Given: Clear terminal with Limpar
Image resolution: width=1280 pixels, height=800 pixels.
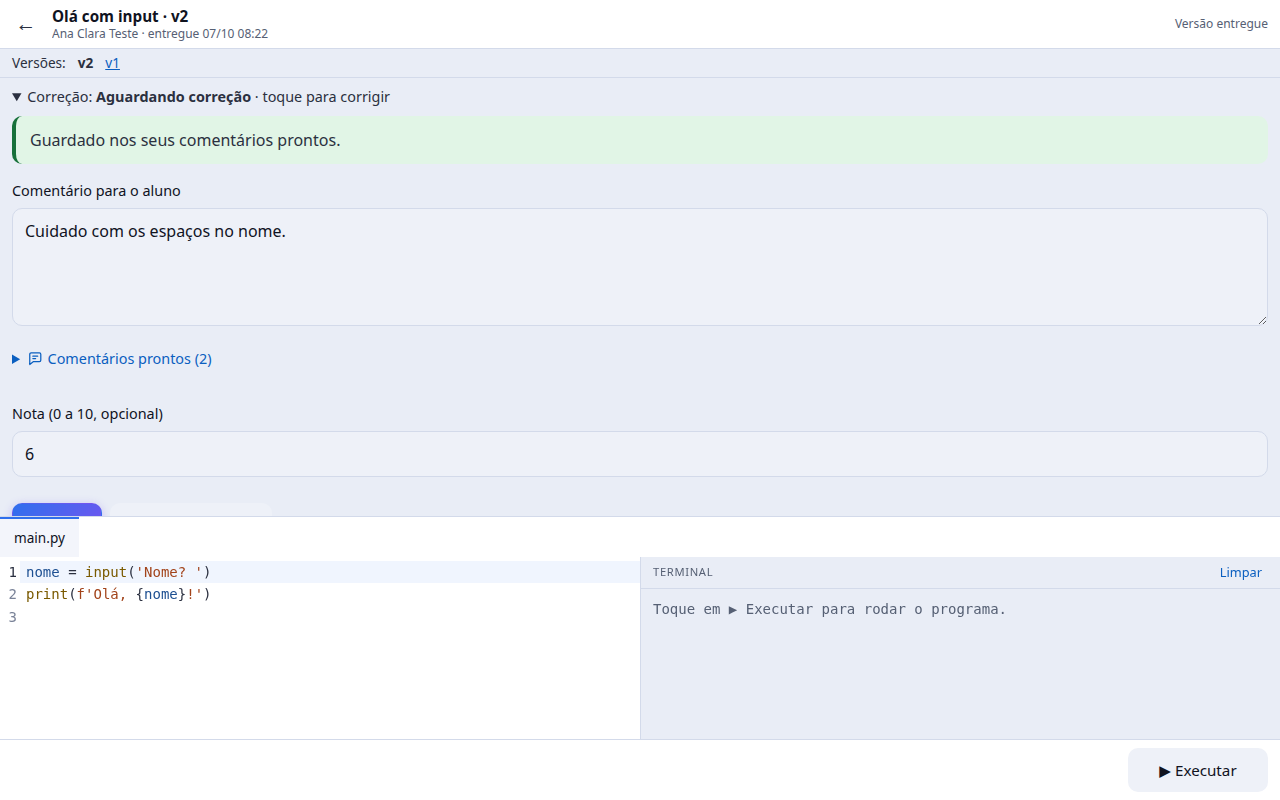Looking at the screenshot, I should pyautogui.click(x=1240, y=573).
